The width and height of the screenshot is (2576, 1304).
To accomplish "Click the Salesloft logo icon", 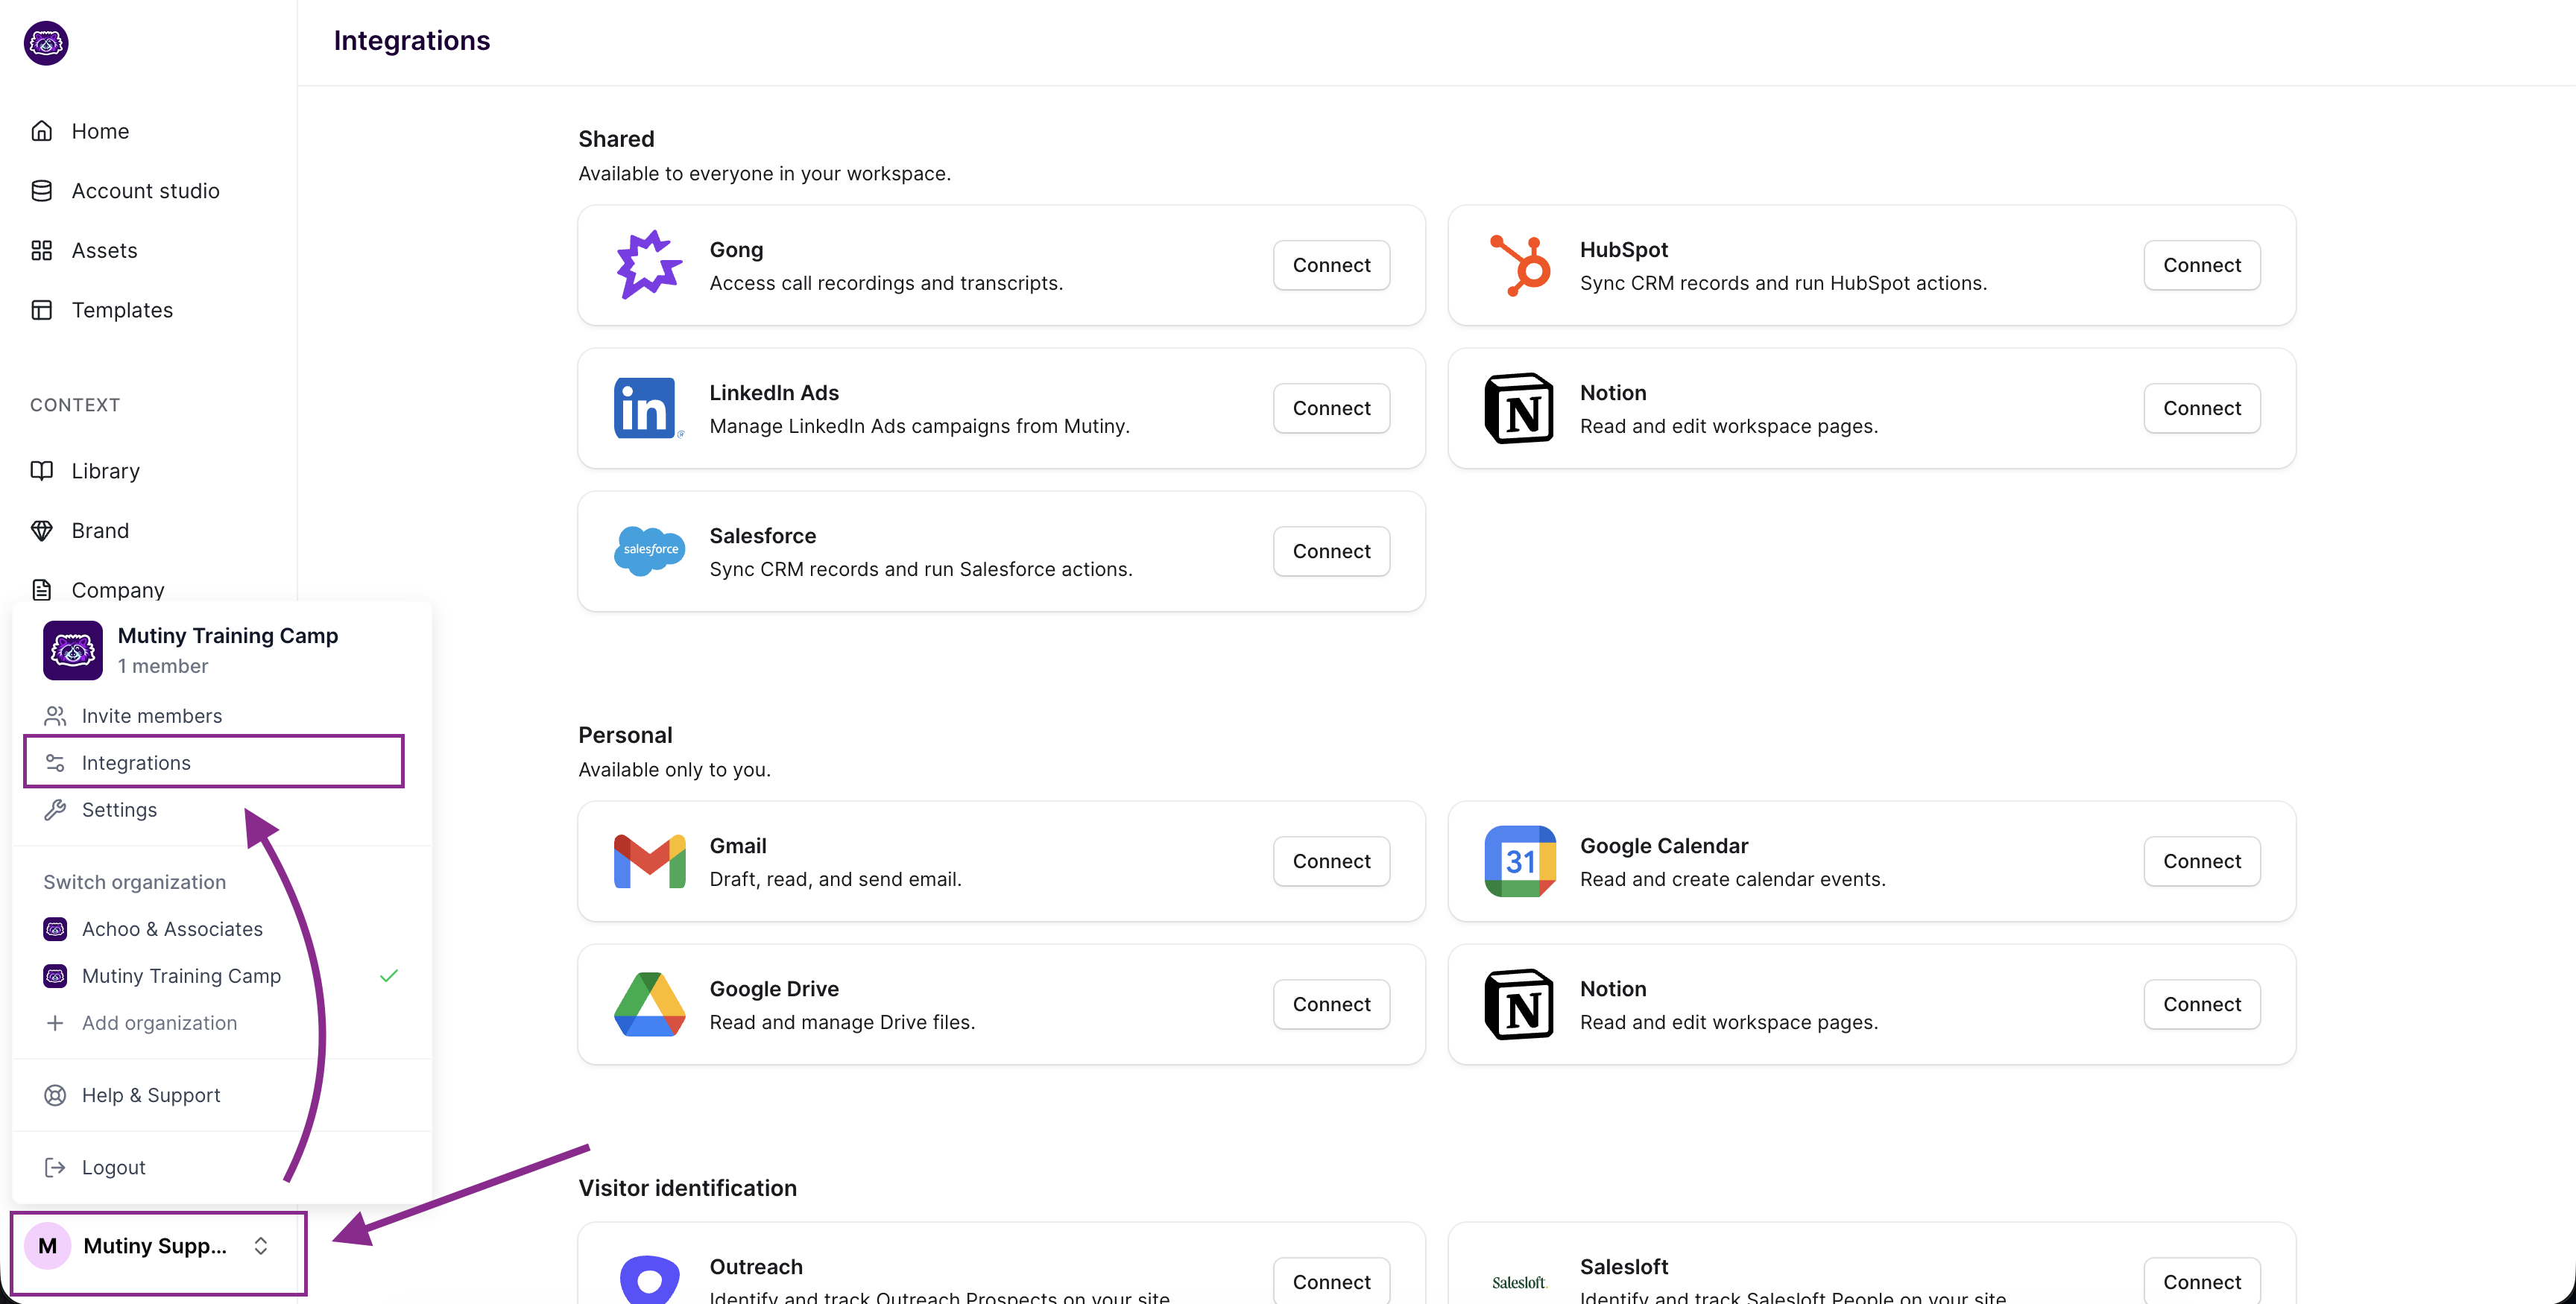I will pyautogui.click(x=1519, y=1283).
